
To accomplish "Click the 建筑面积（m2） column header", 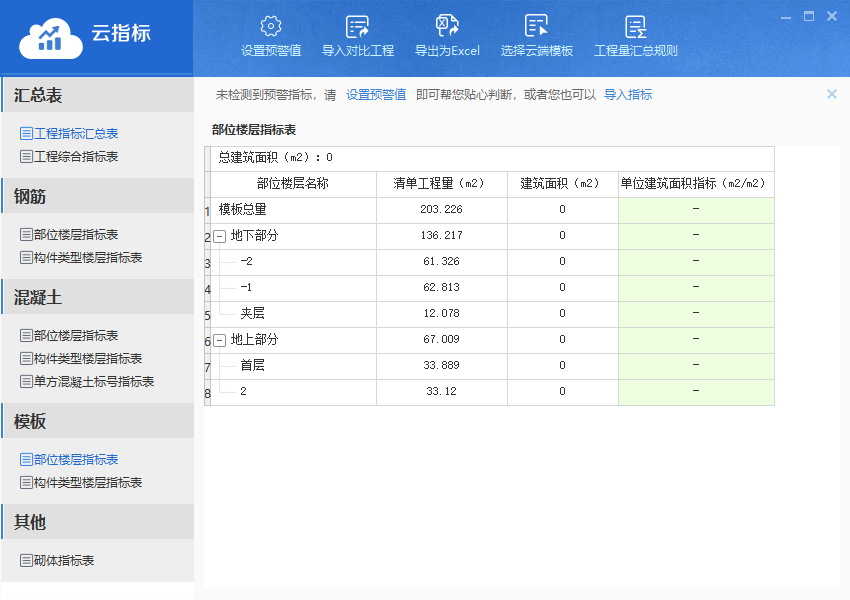I will (562, 184).
